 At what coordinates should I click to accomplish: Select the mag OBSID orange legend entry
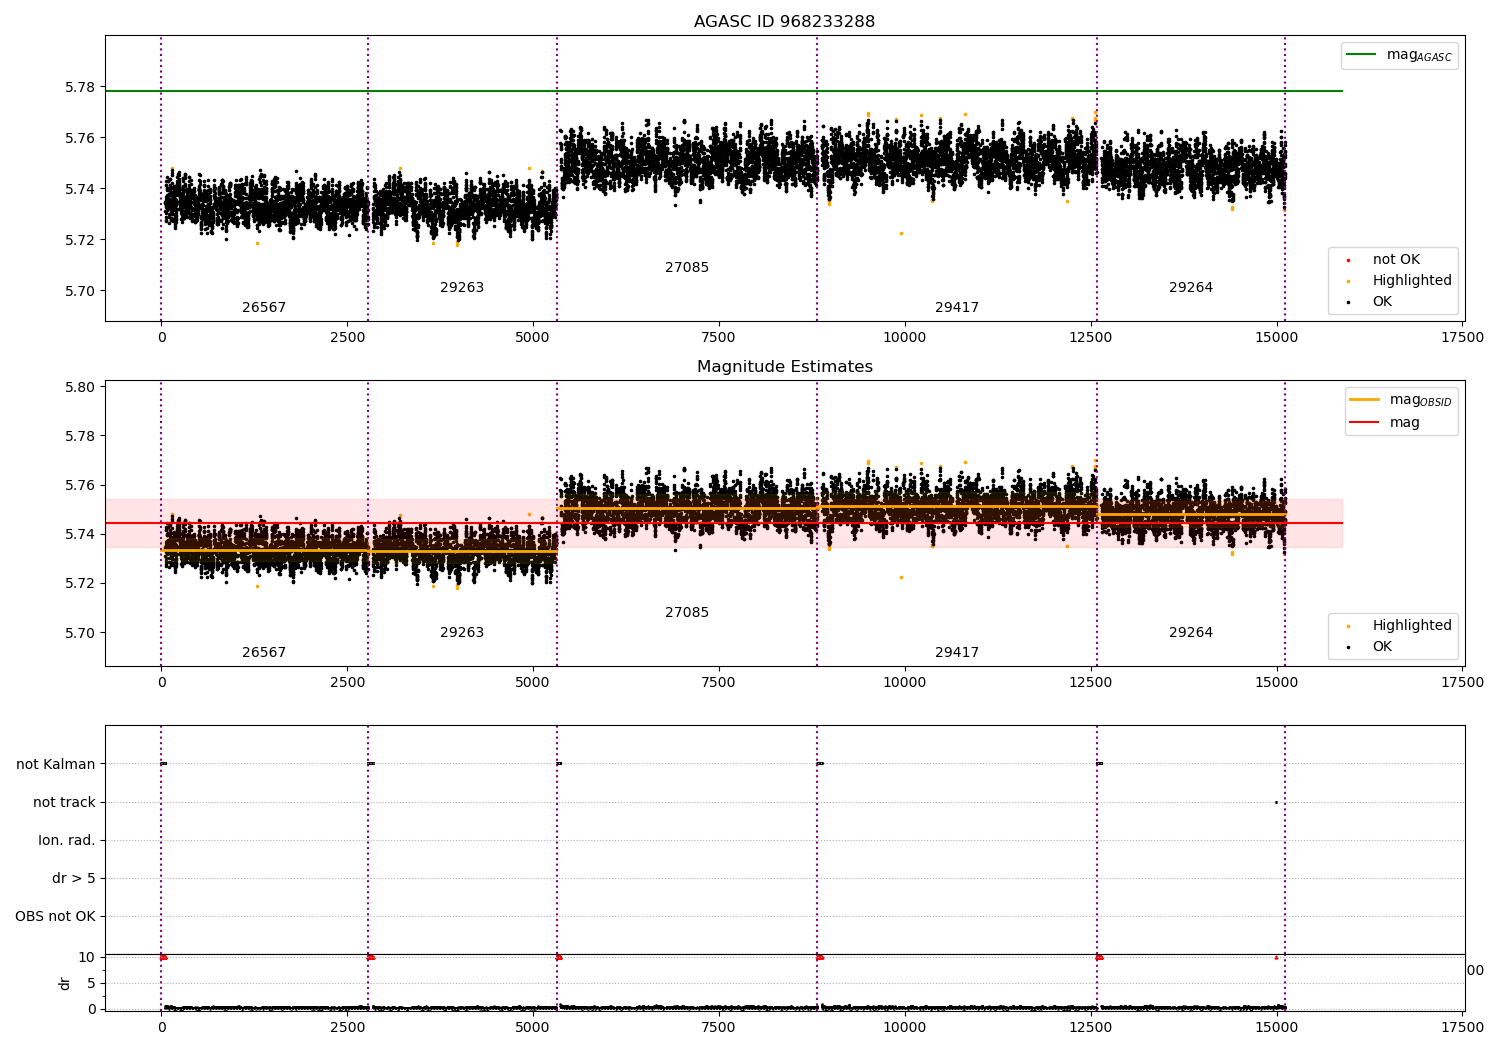(1400, 400)
